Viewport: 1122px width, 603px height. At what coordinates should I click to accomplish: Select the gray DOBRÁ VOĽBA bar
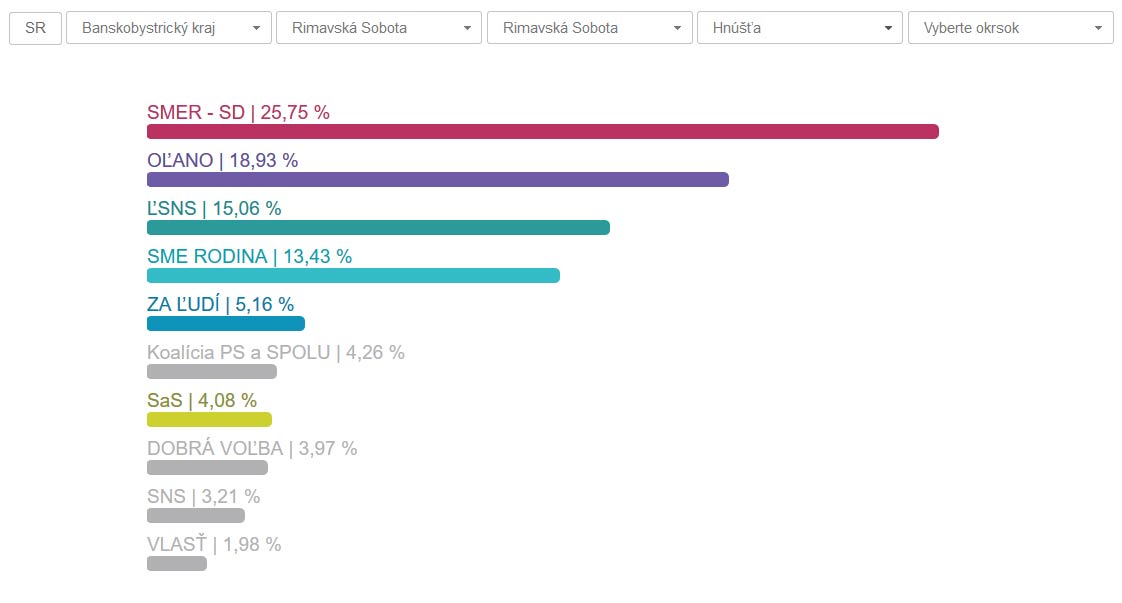tap(207, 468)
